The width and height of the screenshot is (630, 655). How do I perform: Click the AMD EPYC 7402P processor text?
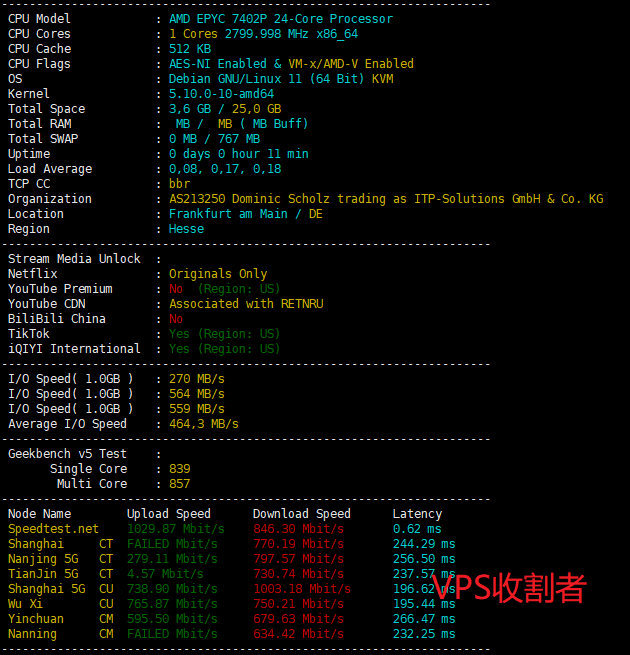click(280, 19)
